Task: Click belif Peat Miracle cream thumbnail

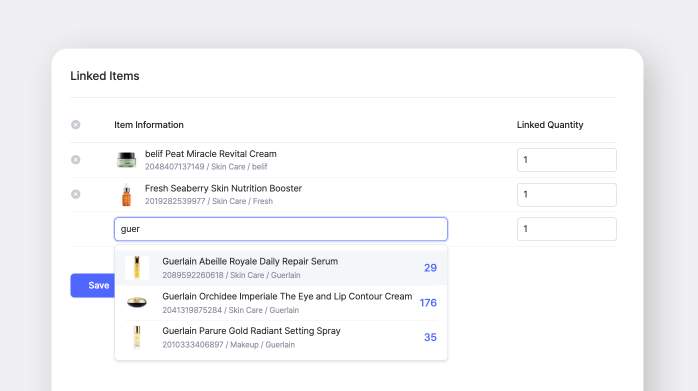Action: tap(126, 160)
